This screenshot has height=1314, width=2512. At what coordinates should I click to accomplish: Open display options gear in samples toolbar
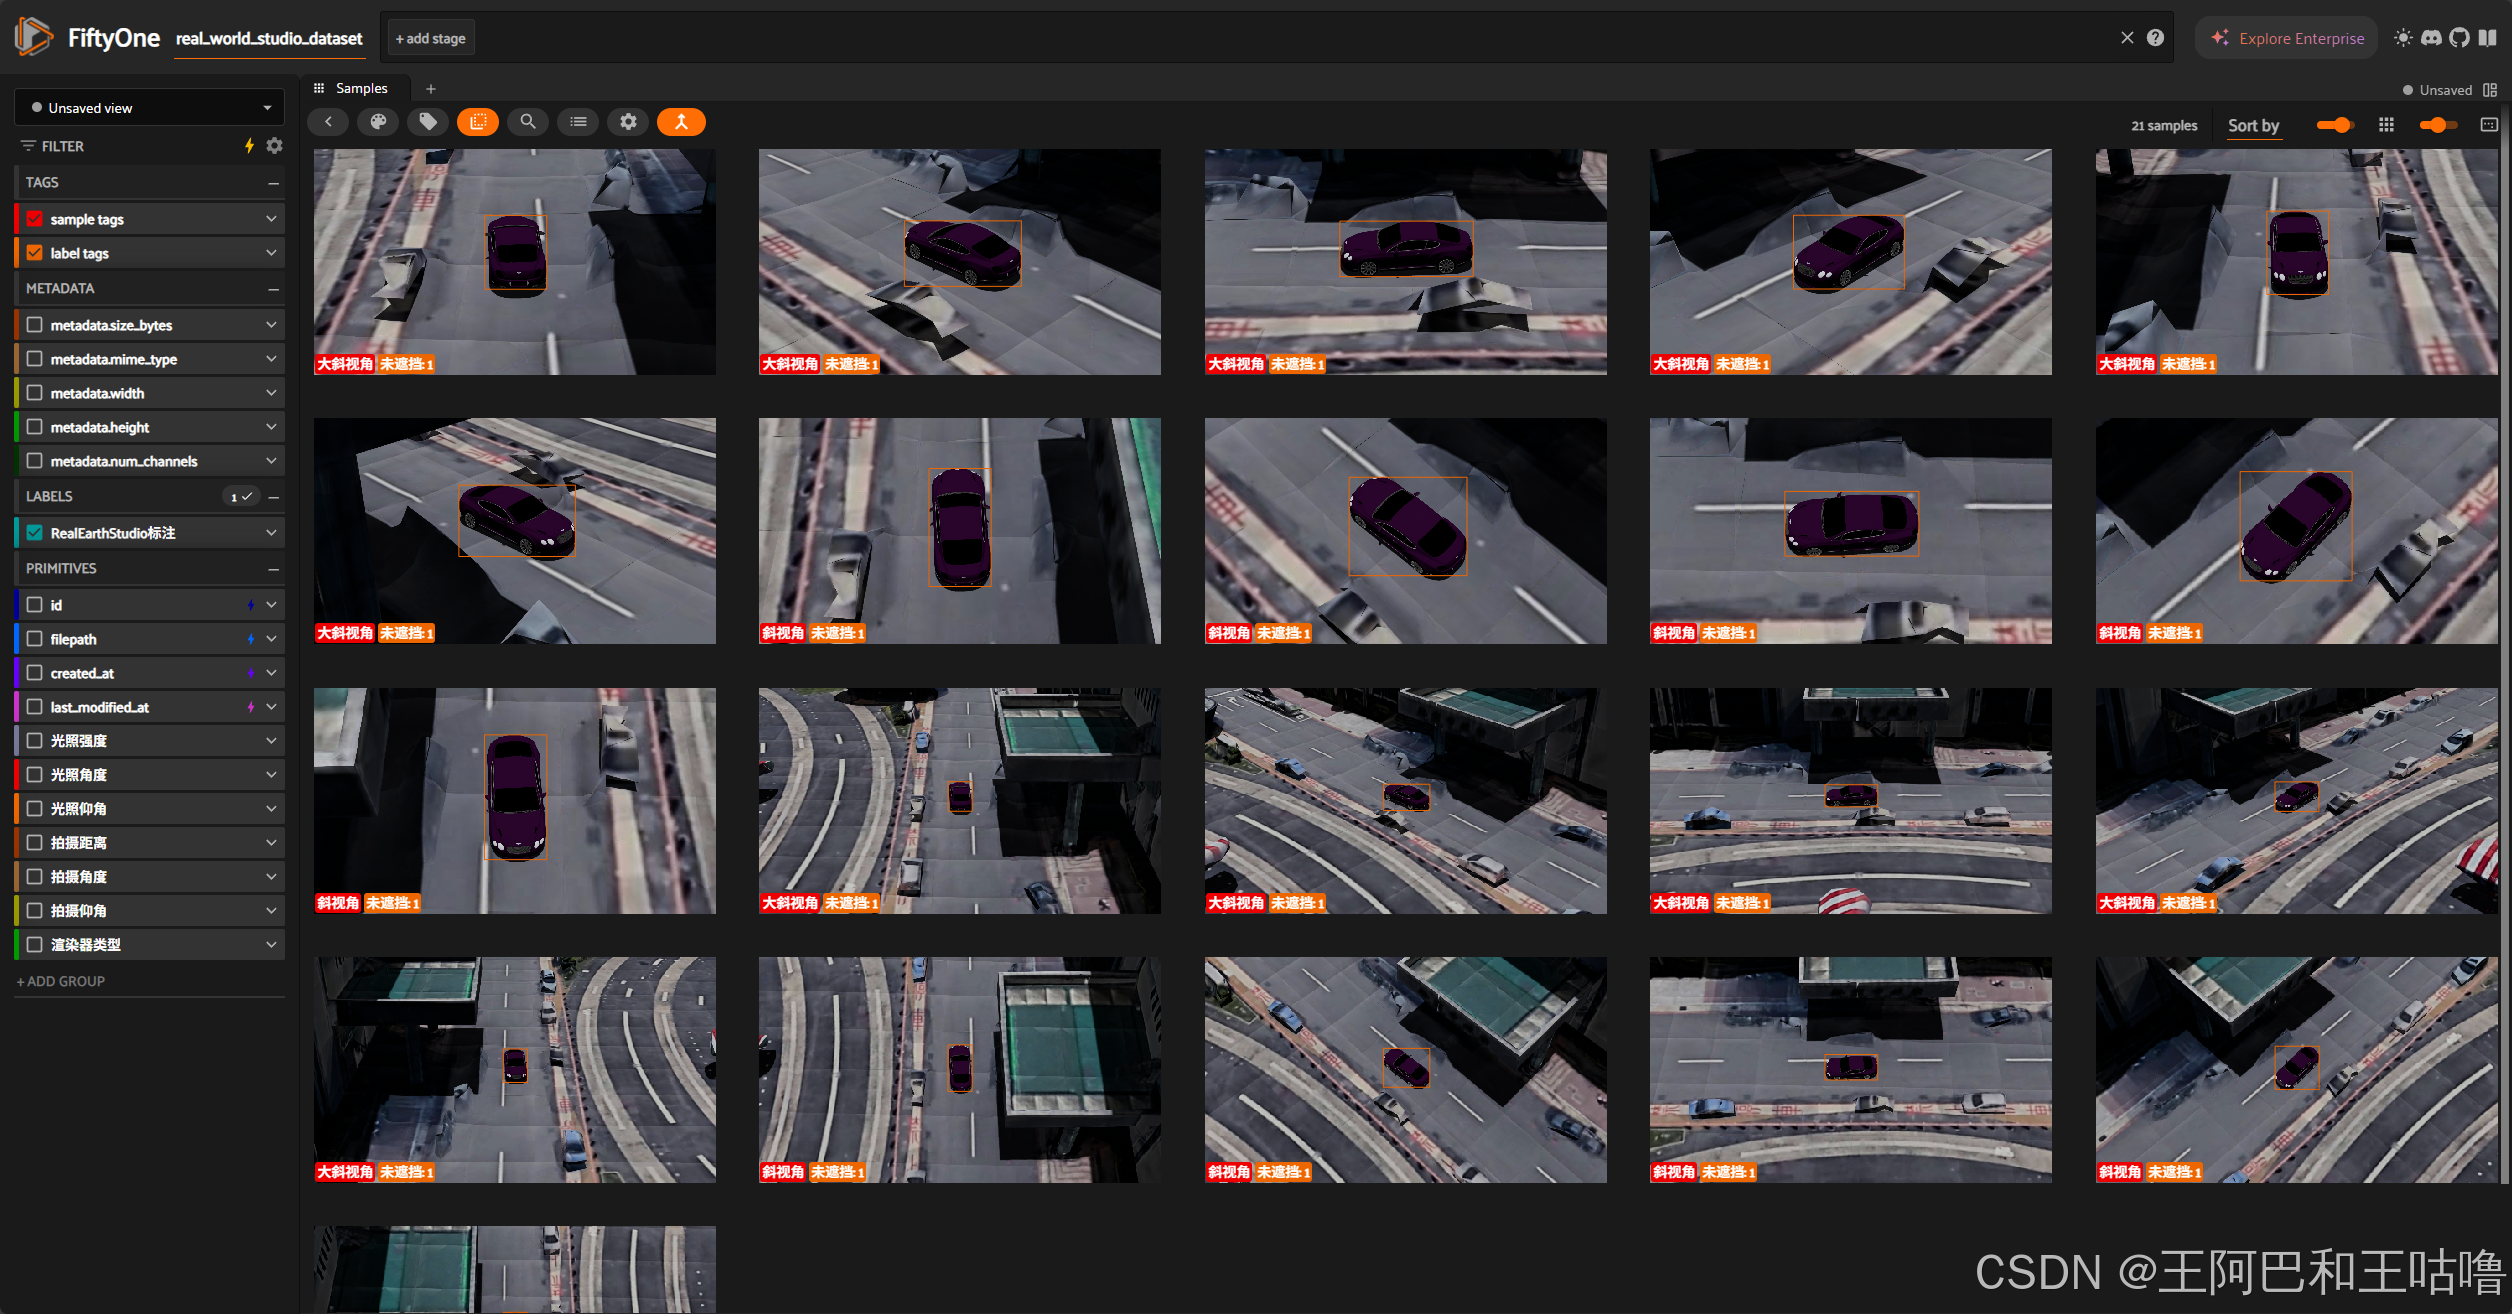(628, 122)
